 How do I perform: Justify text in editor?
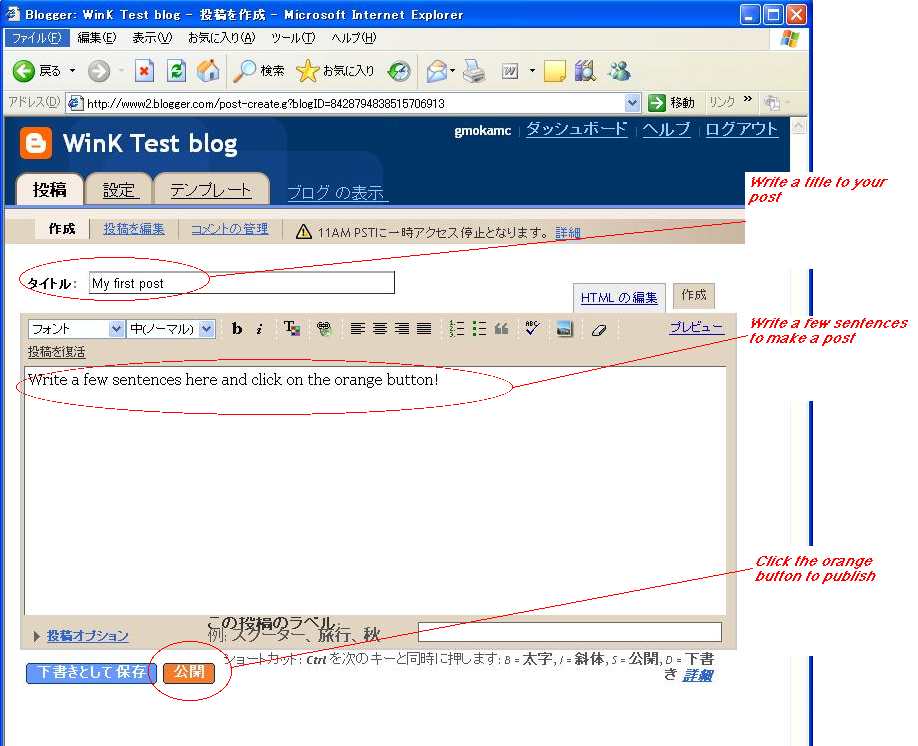pyautogui.click(x=424, y=328)
